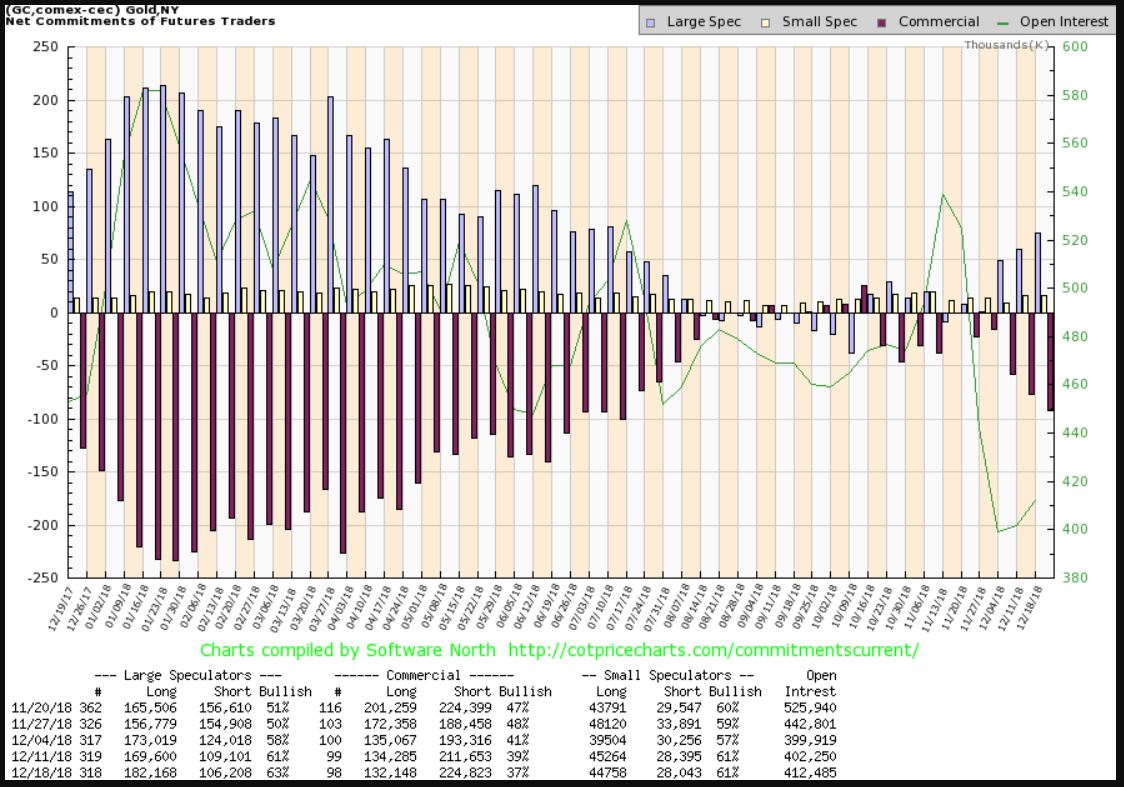
Task: Click the 11/20/18 row date in table
Action: pyautogui.click(x=36, y=707)
